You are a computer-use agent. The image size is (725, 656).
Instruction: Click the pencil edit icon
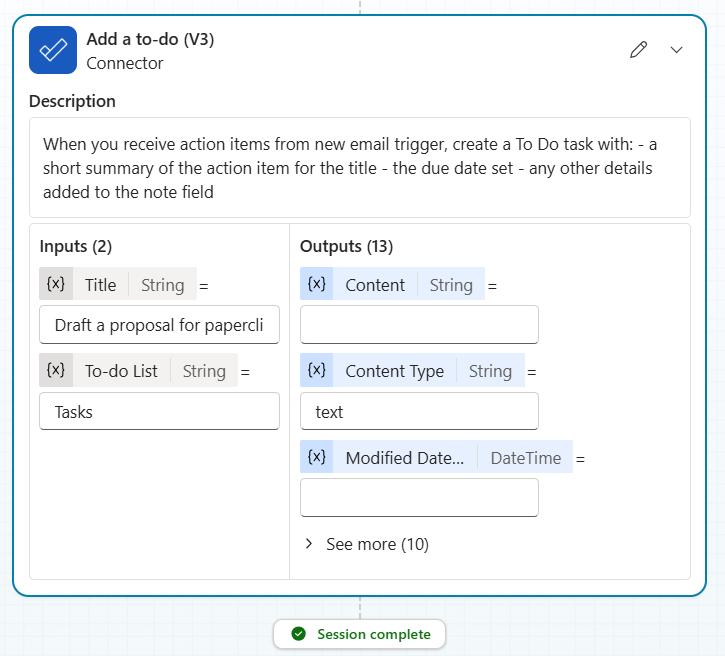(638, 50)
